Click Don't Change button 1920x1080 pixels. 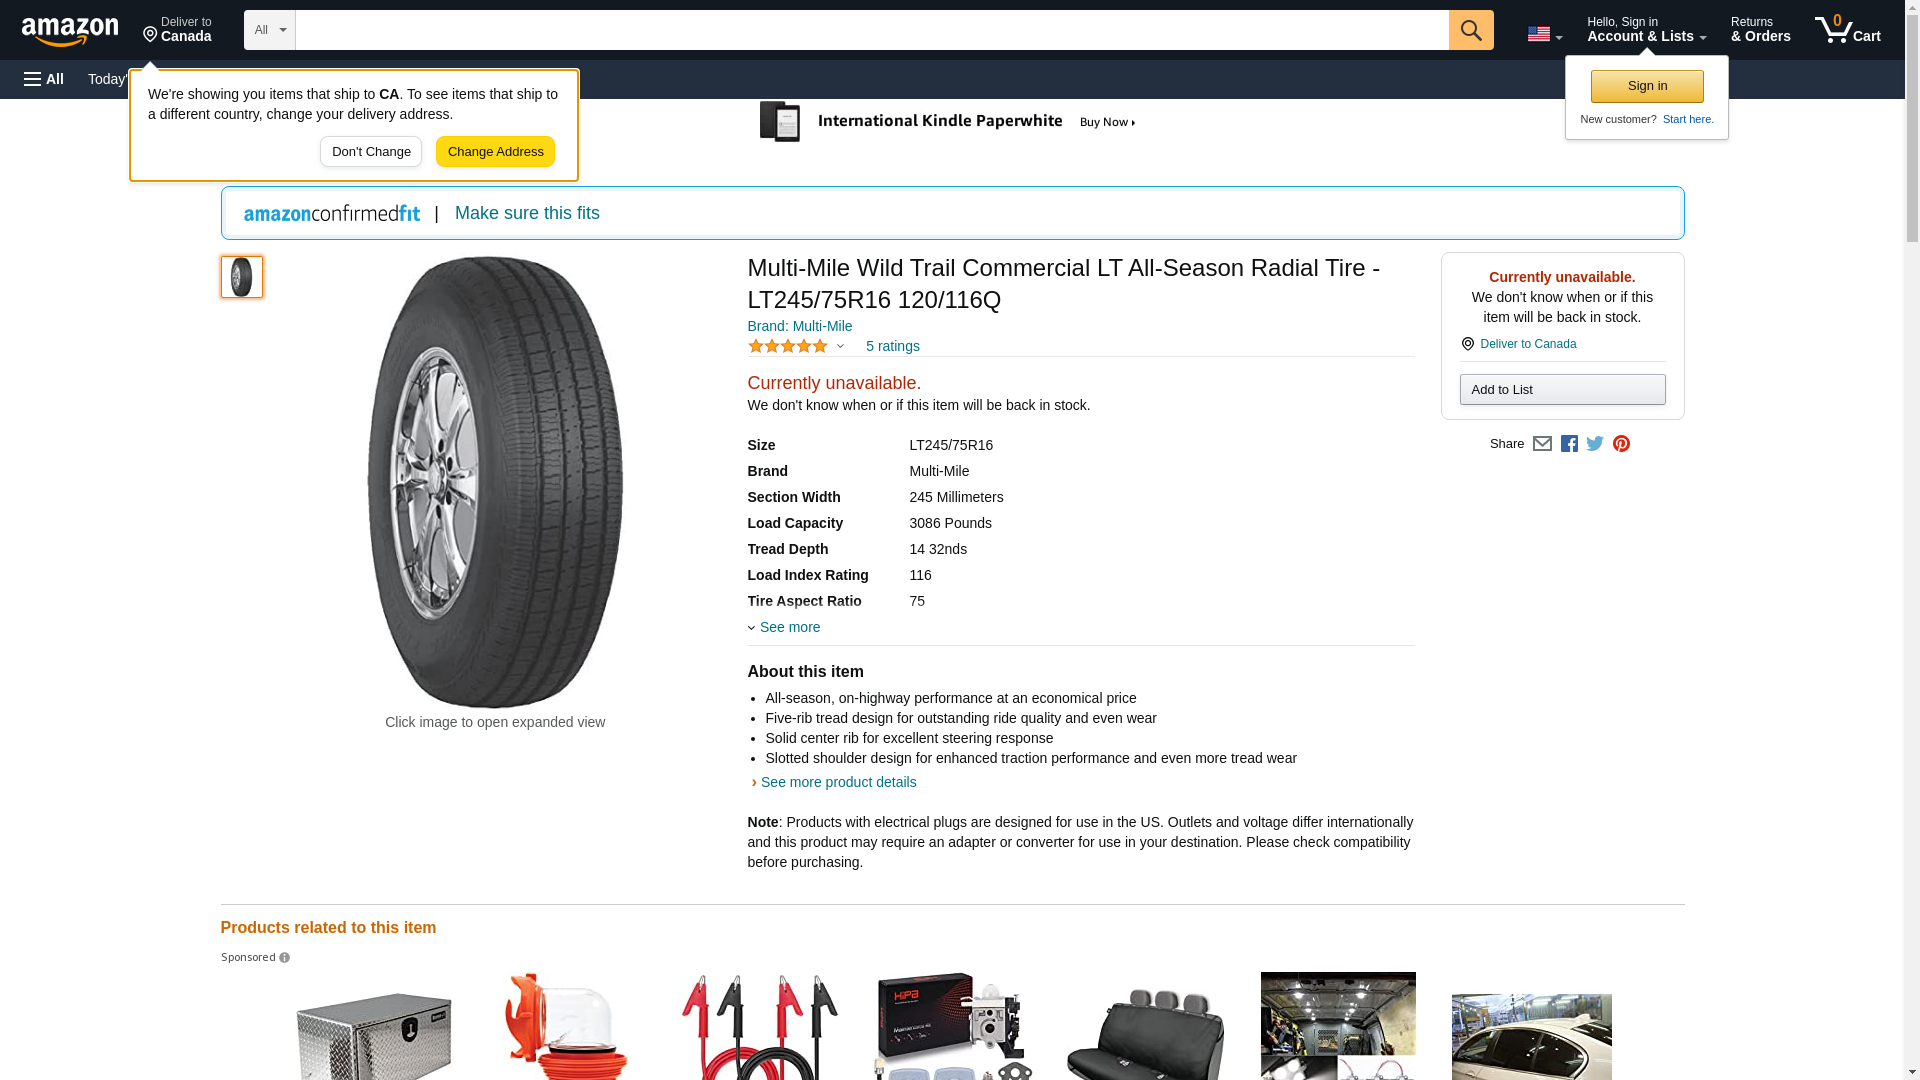click(x=371, y=152)
